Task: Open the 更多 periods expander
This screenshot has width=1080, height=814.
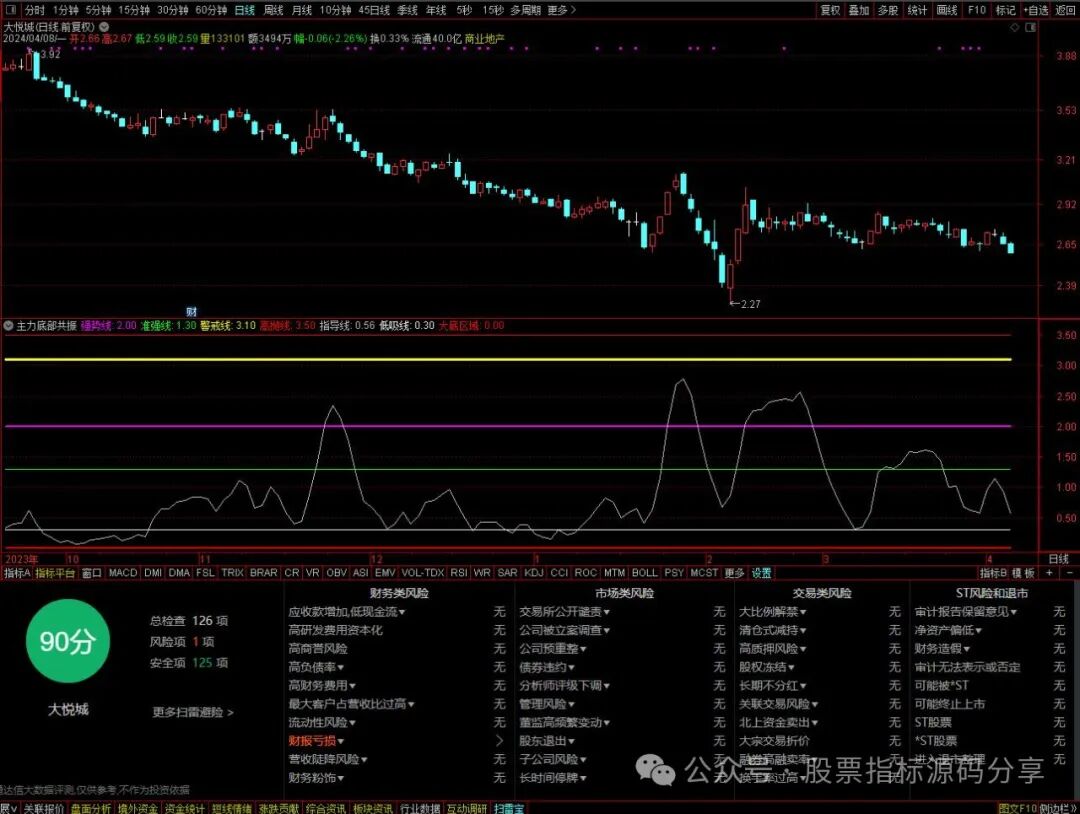Action: coord(561,10)
